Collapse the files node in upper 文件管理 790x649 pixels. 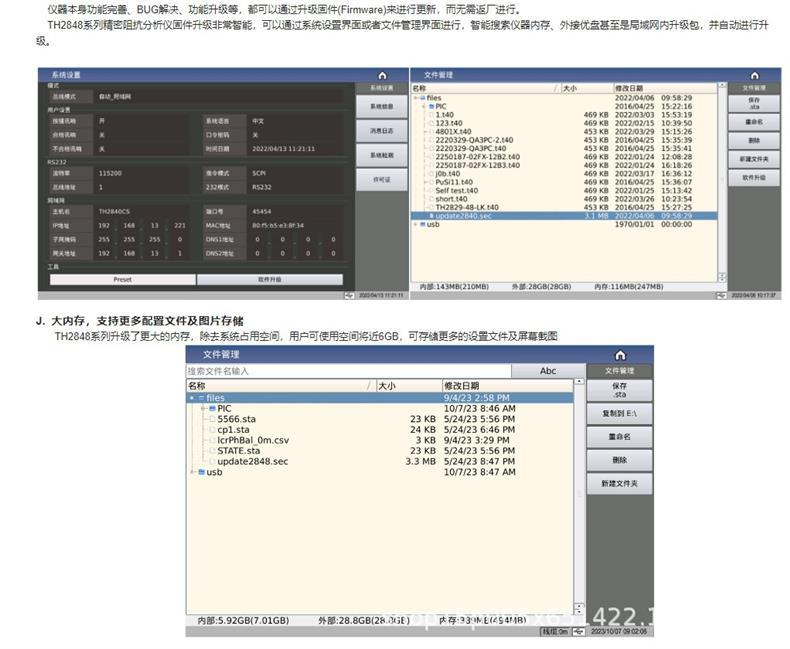pos(416,98)
